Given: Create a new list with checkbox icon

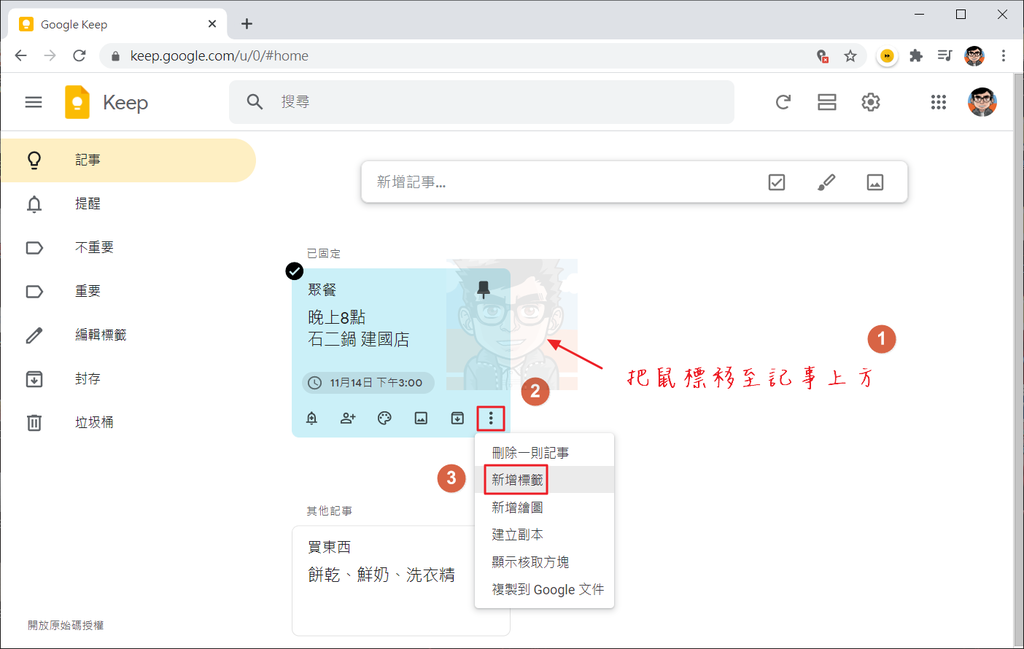Looking at the screenshot, I should pyautogui.click(x=776, y=182).
